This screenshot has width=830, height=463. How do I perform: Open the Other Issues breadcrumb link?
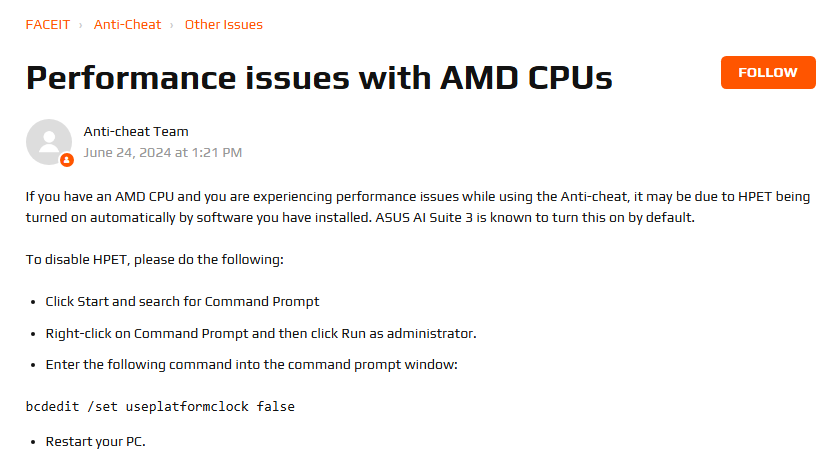pyautogui.click(x=223, y=25)
